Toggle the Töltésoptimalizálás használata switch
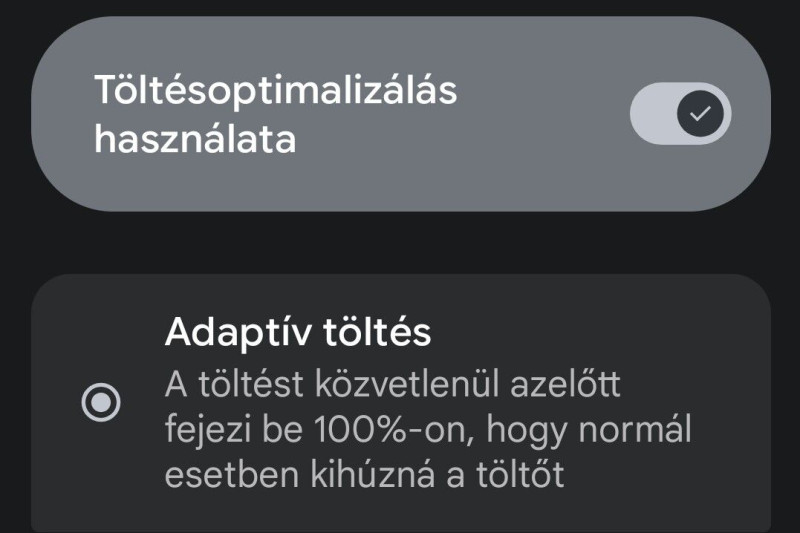 click(x=680, y=114)
